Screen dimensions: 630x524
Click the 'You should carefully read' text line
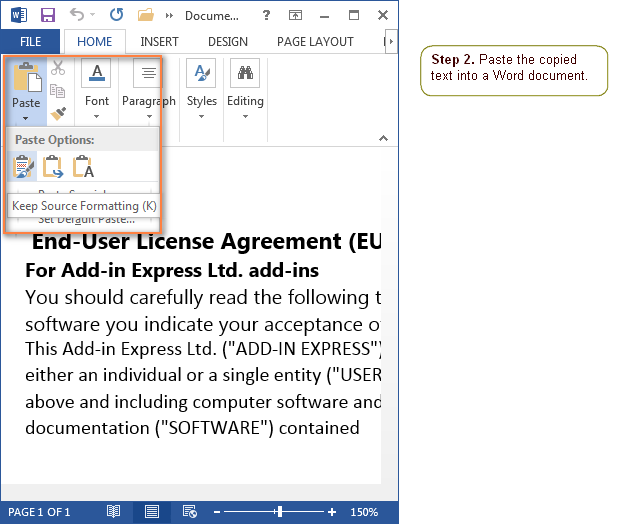click(x=203, y=297)
